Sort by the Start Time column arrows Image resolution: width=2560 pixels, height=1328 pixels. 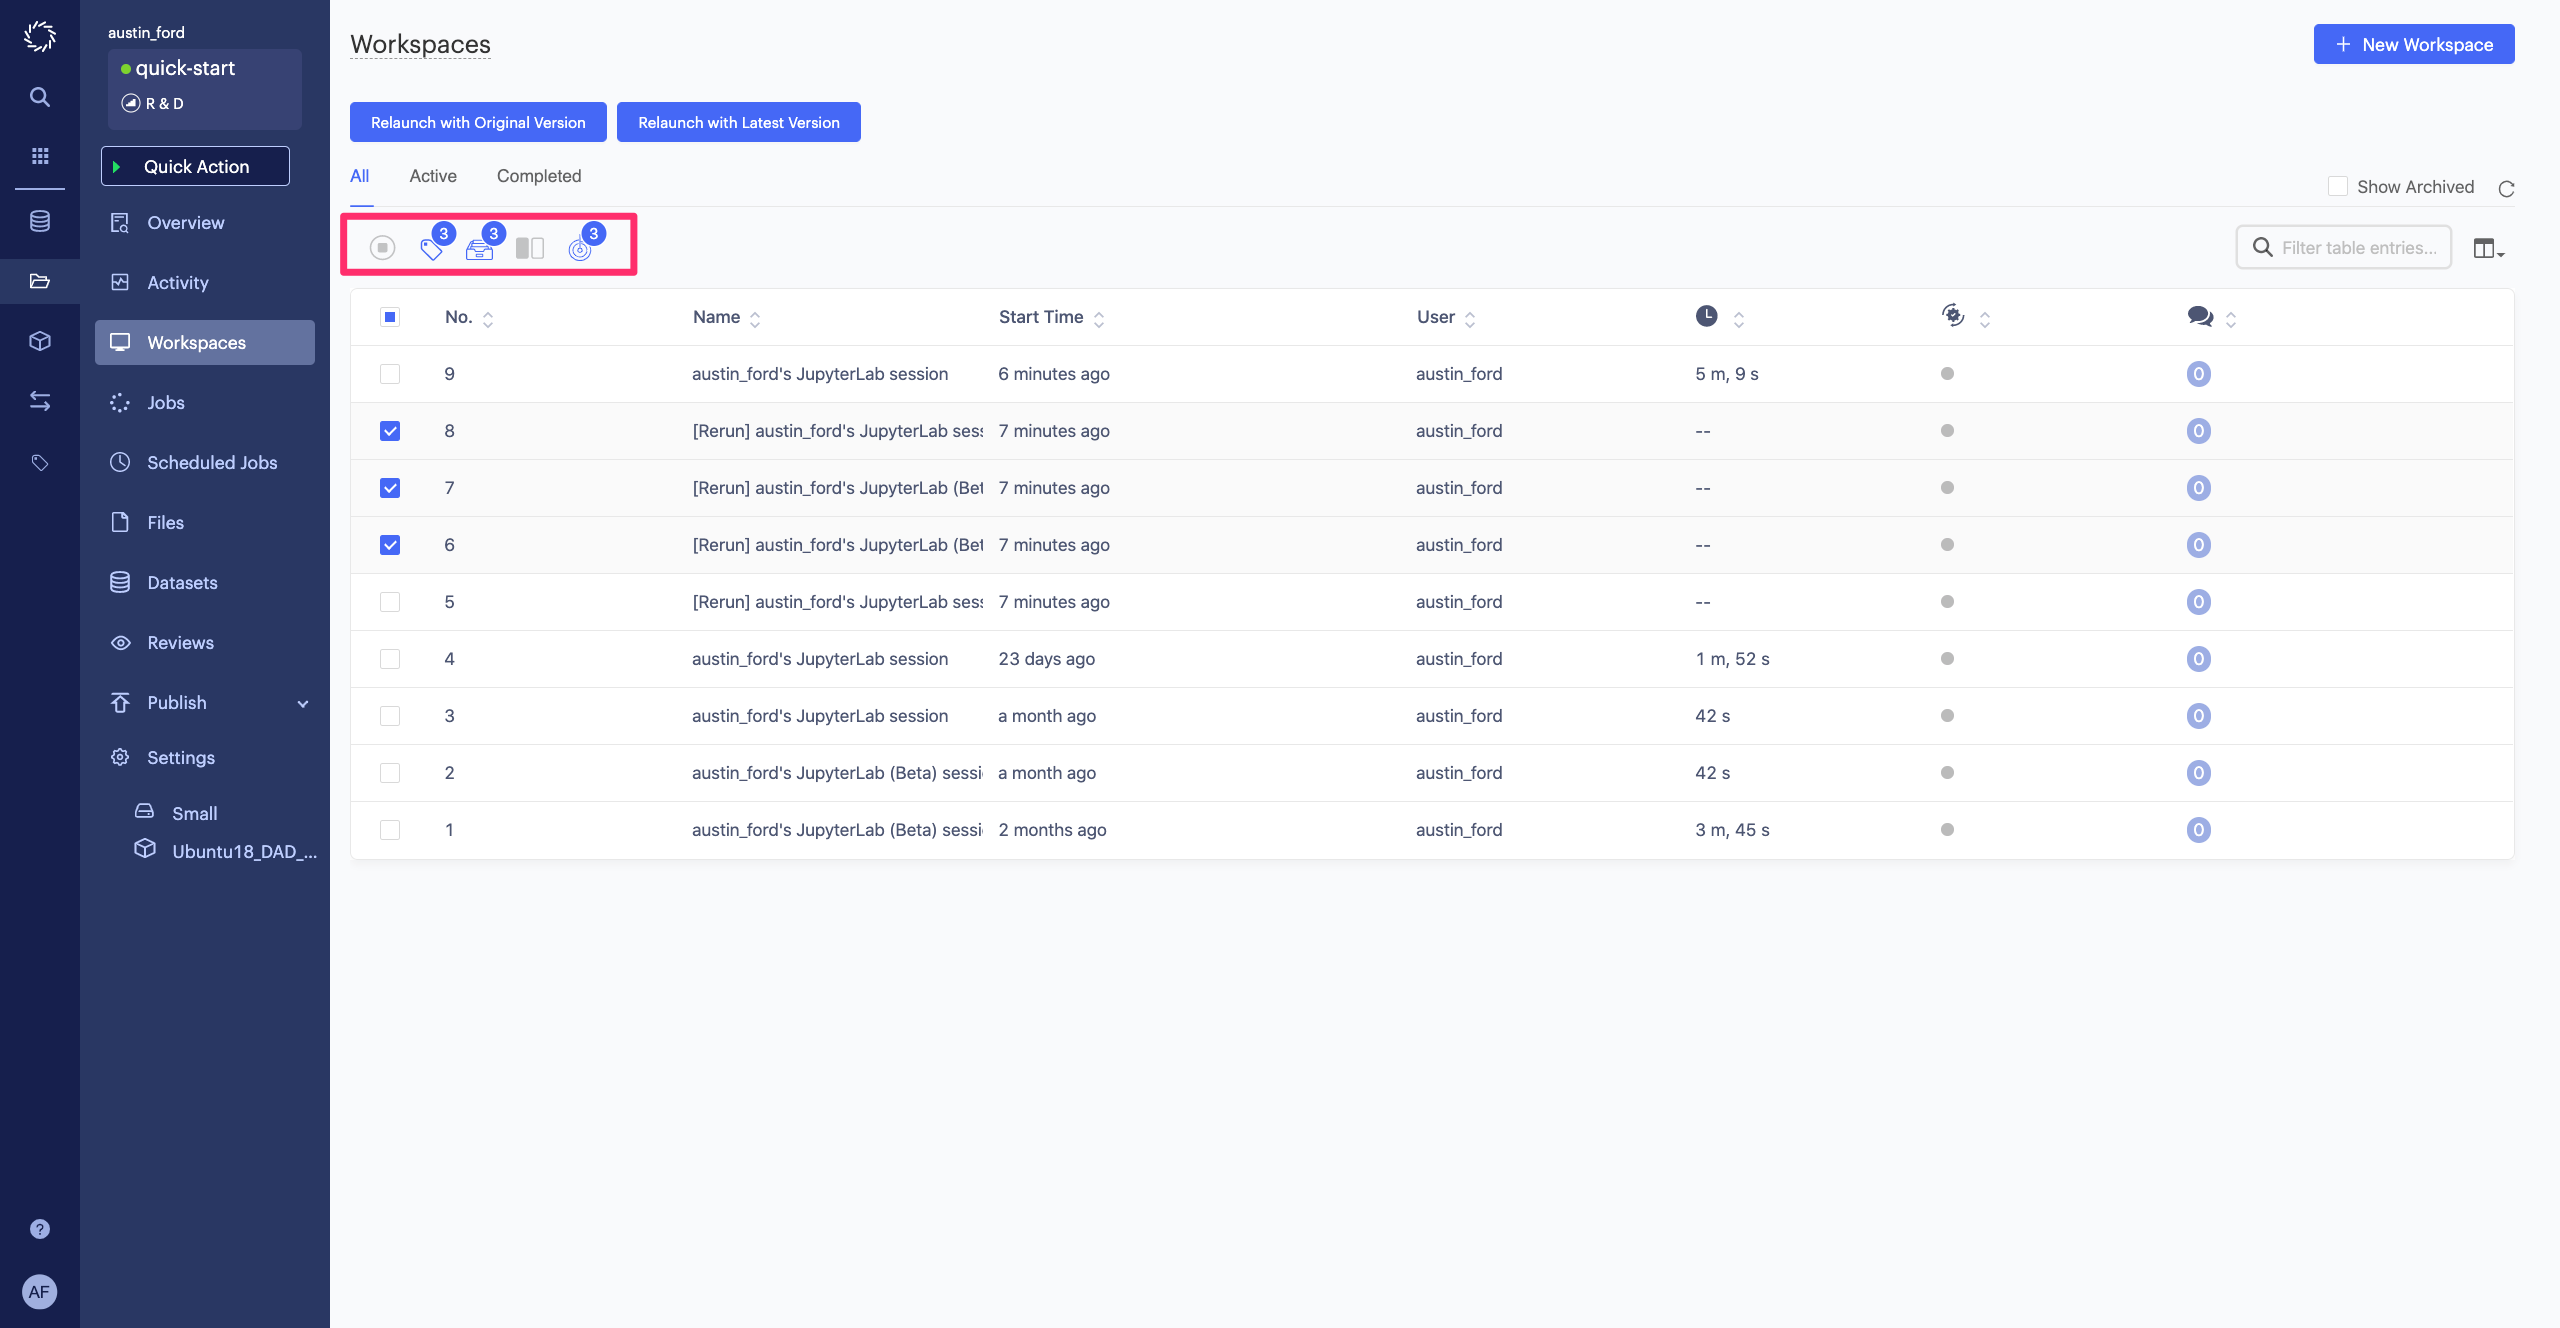pos(1099,319)
